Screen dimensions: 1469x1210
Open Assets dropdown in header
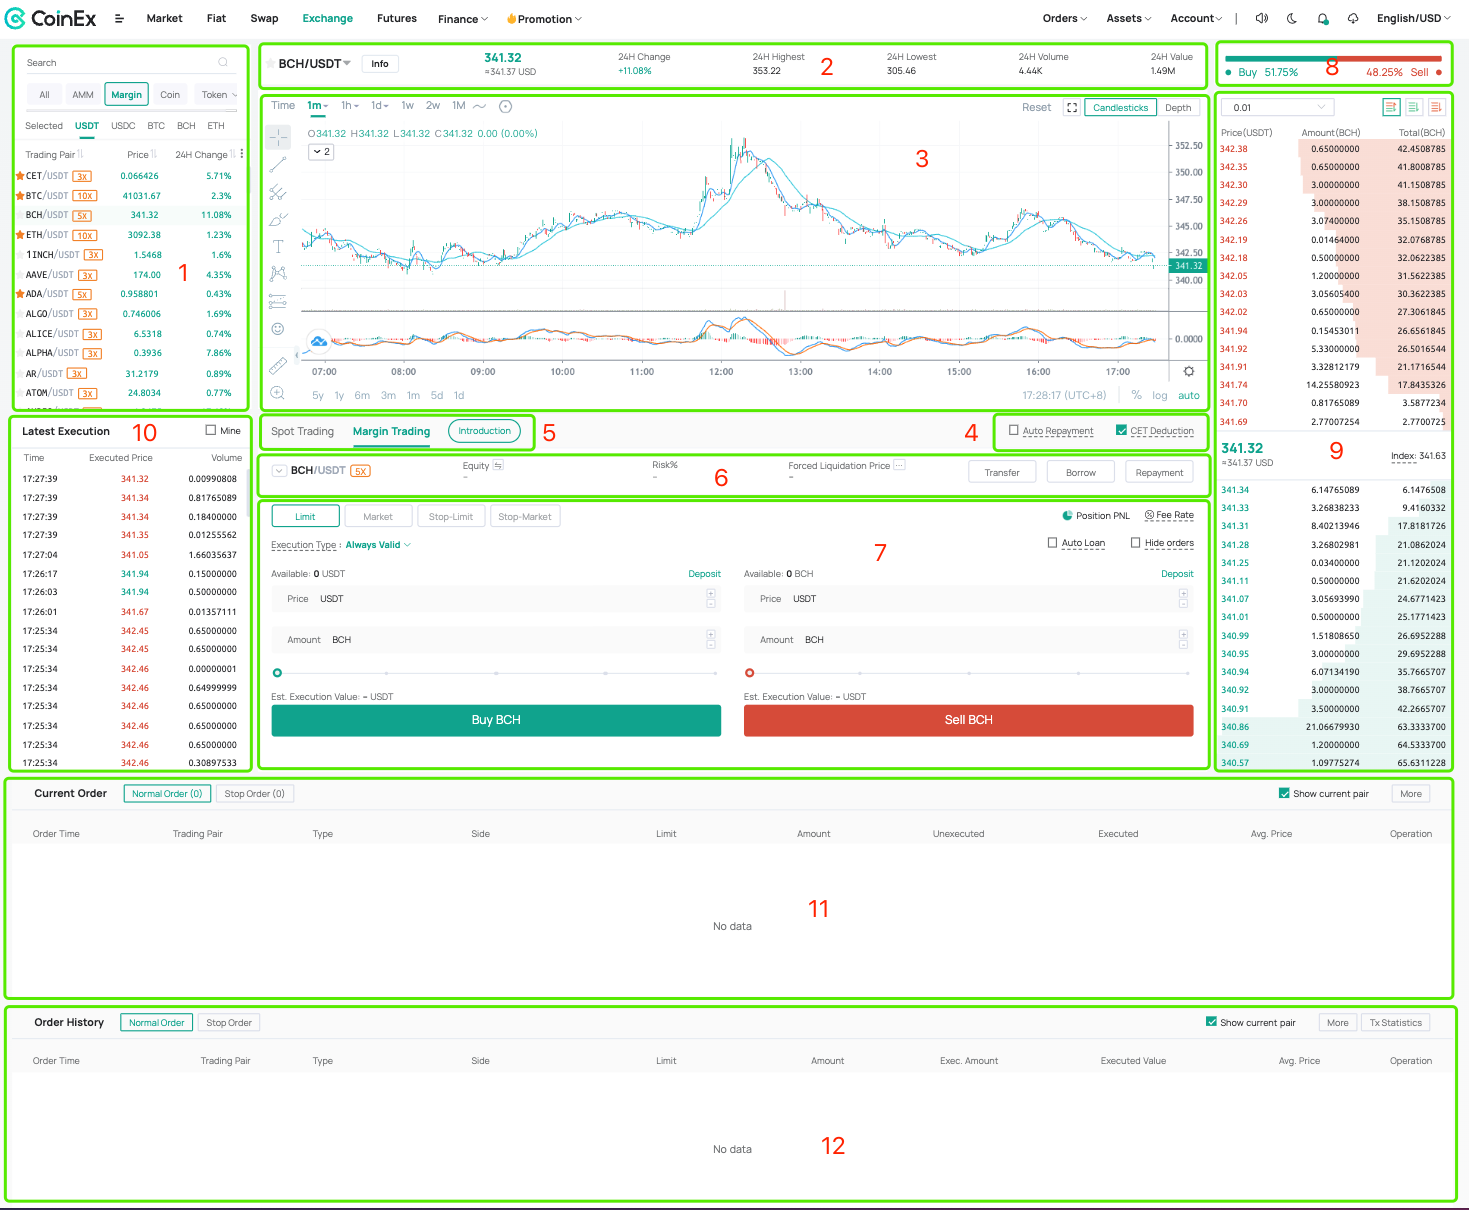1128,18
